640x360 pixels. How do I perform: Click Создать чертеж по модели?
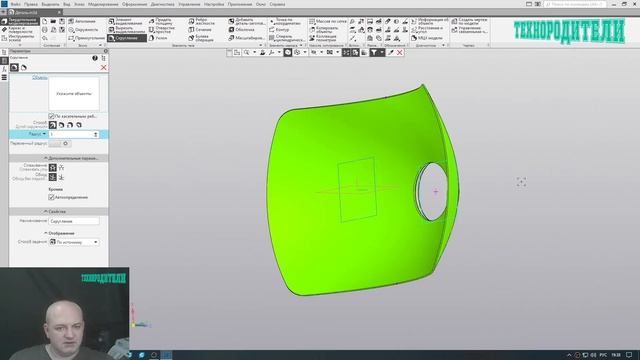tap(470, 21)
